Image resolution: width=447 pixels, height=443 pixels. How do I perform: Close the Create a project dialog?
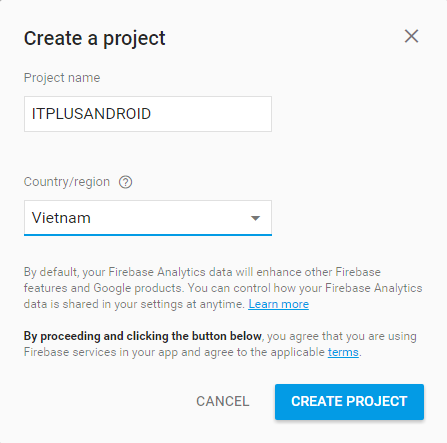click(x=411, y=36)
